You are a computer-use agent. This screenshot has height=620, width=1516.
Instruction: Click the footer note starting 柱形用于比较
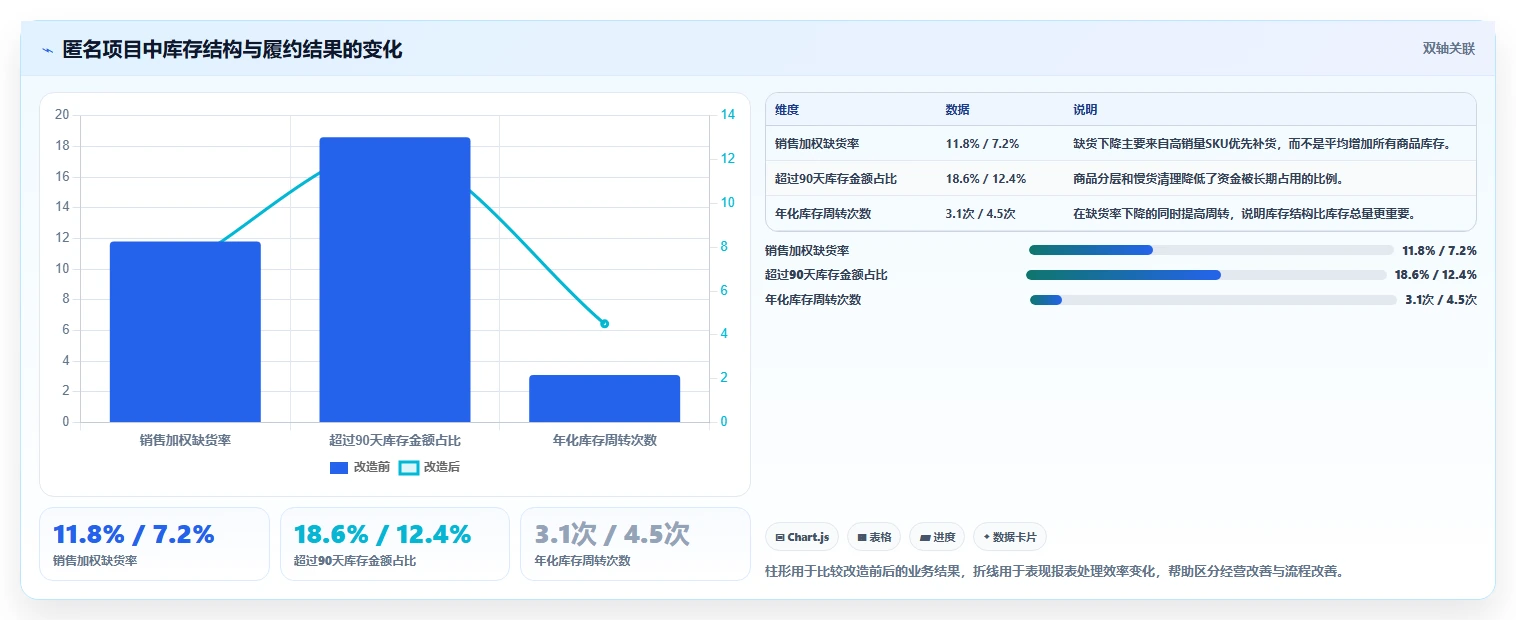click(x=1054, y=572)
